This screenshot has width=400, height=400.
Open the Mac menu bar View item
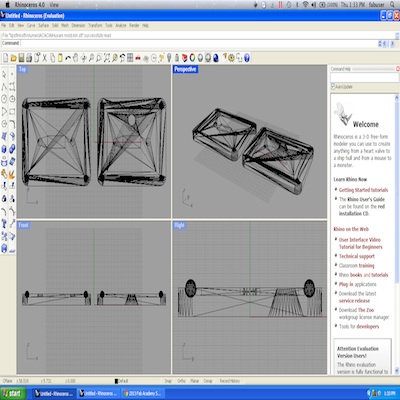tap(54, 5)
